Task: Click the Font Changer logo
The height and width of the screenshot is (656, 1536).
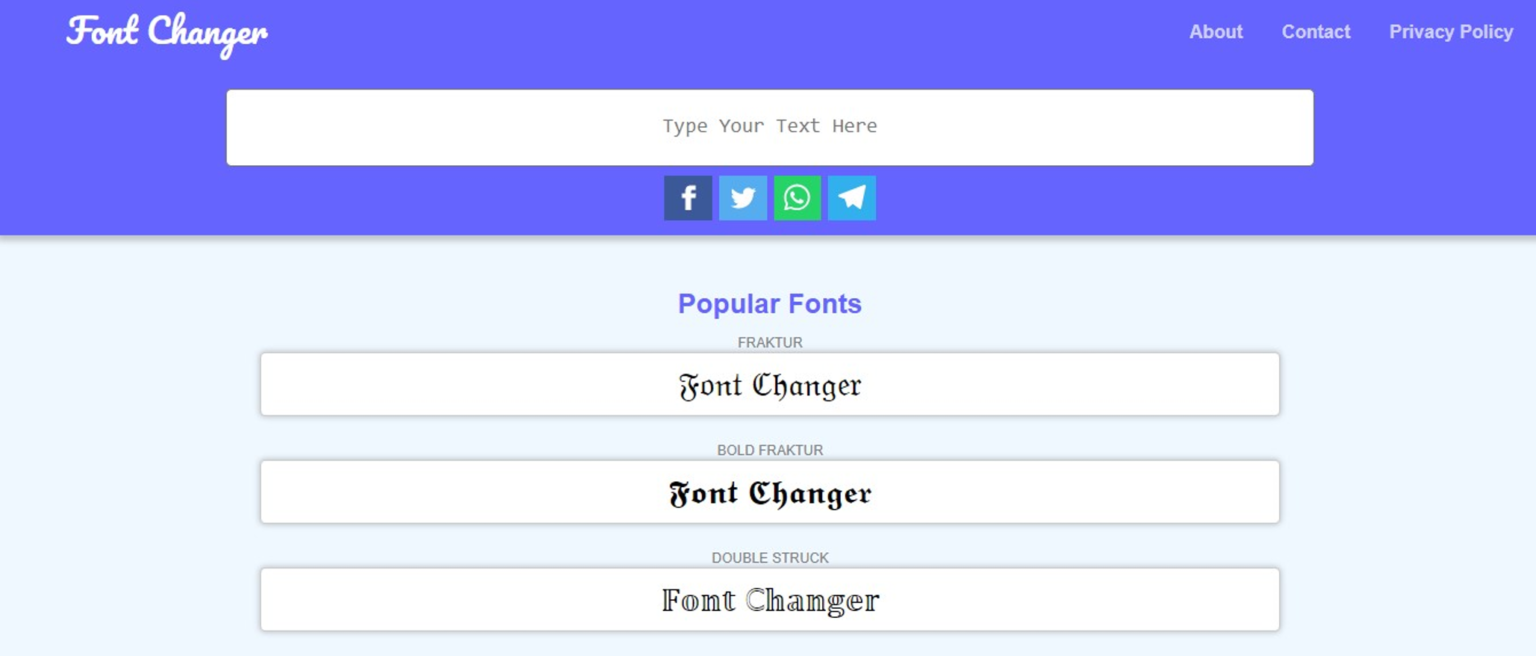Action: point(166,34)
